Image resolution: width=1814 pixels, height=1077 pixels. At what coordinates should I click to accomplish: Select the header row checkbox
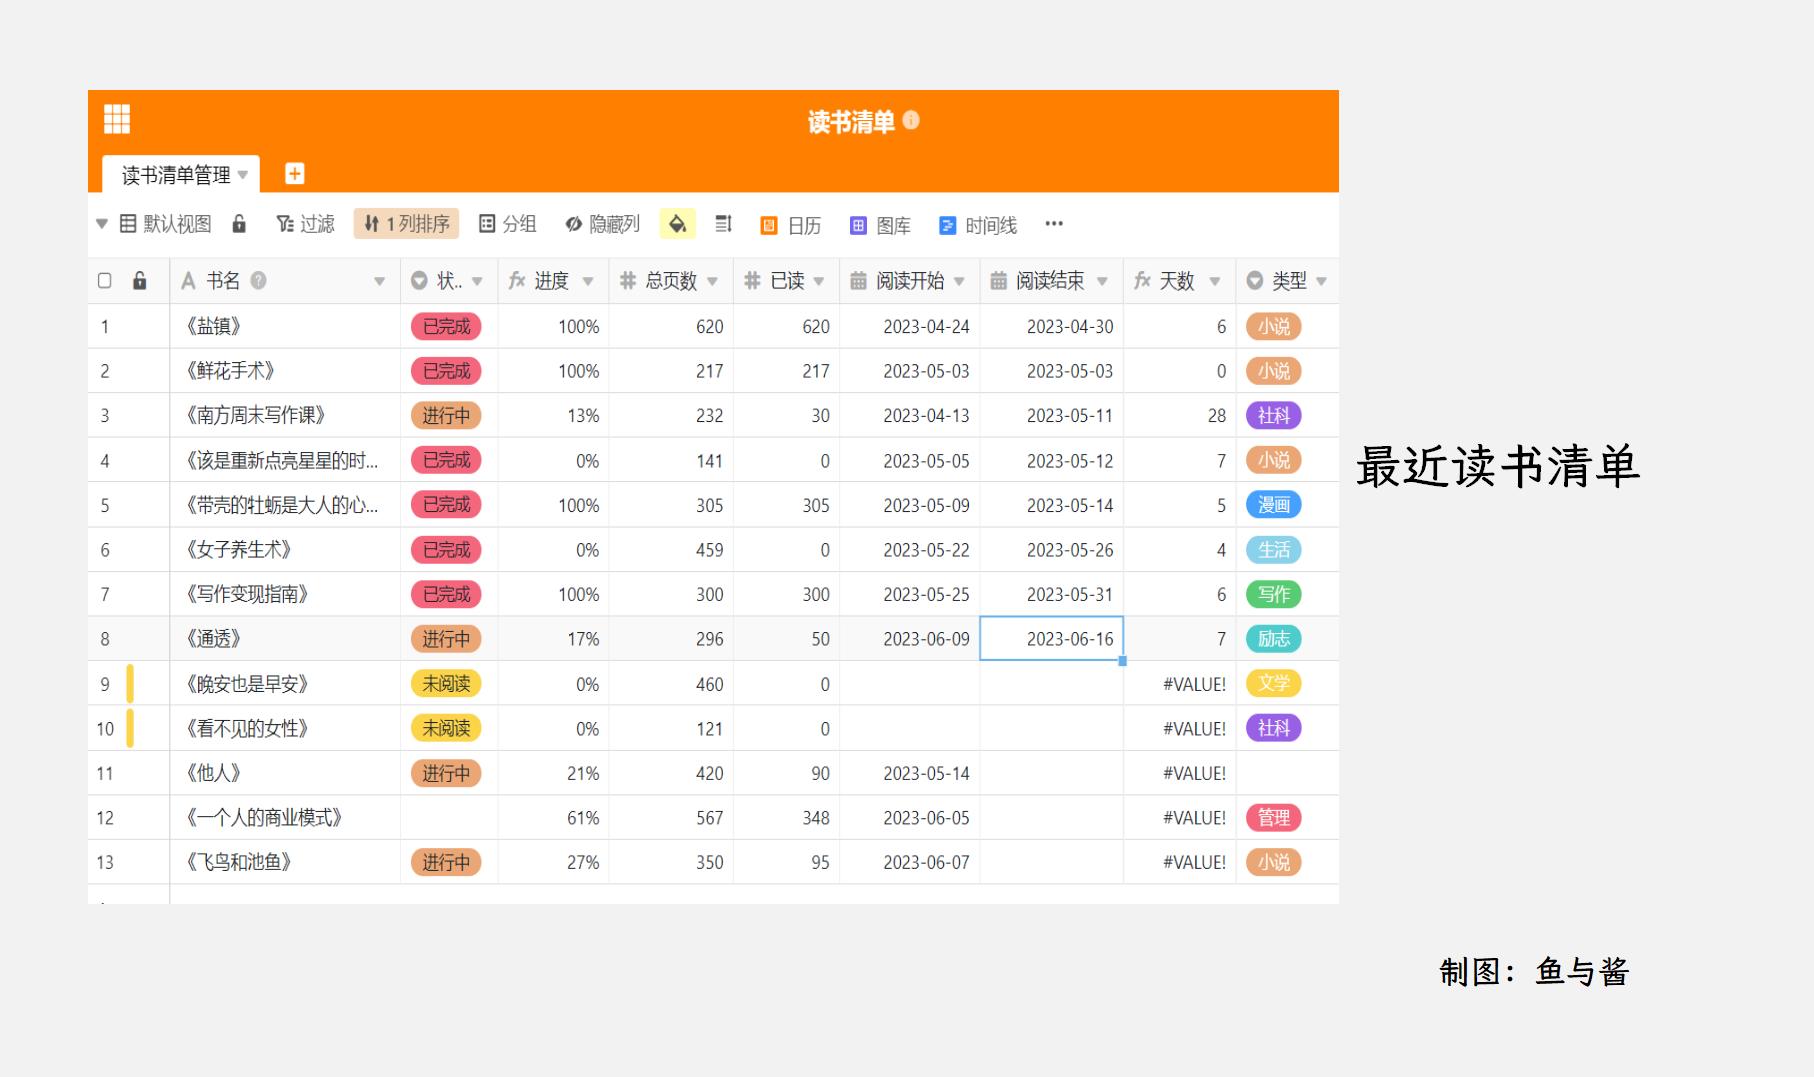(x=104, y=281)
